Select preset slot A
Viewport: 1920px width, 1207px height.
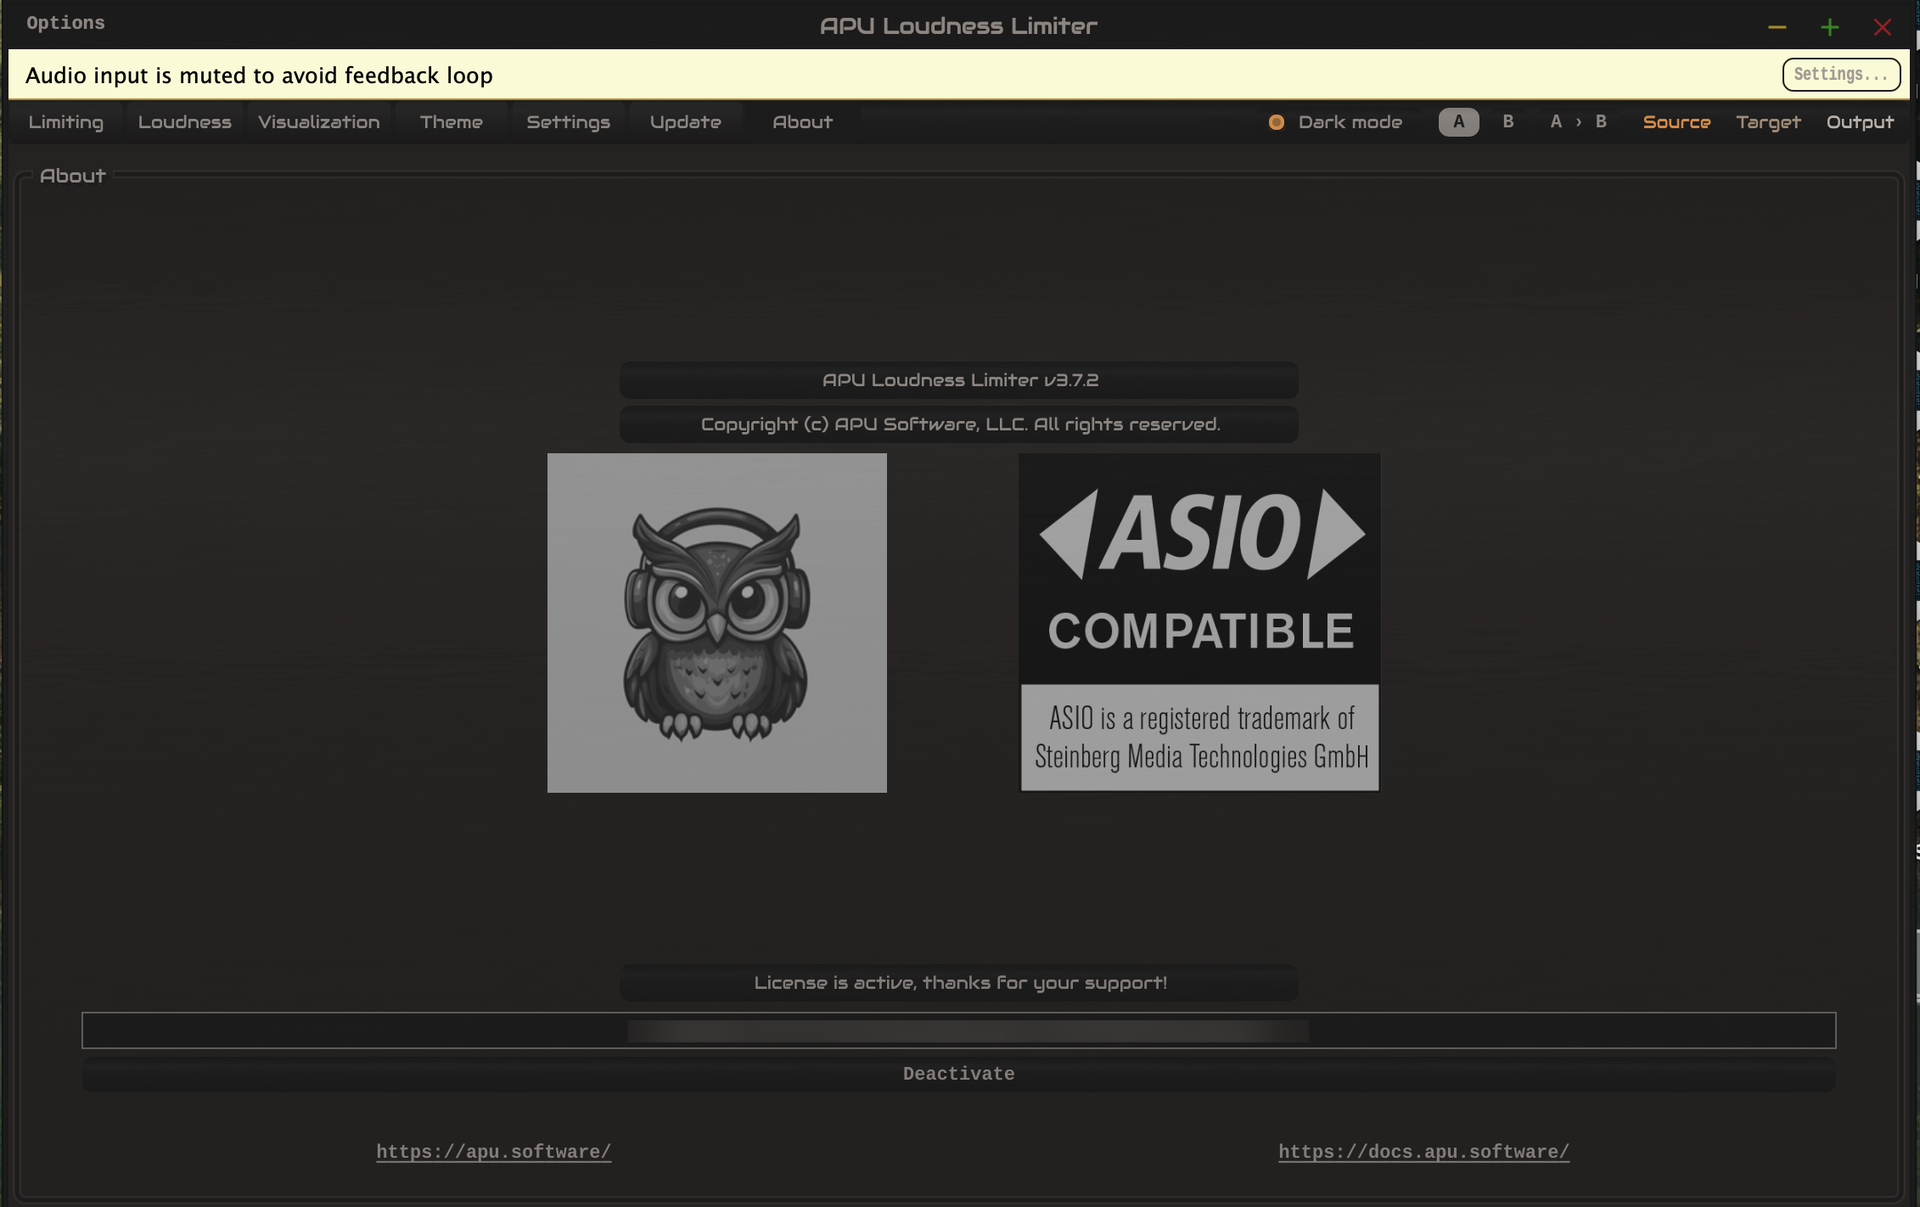pos(1458,122)
